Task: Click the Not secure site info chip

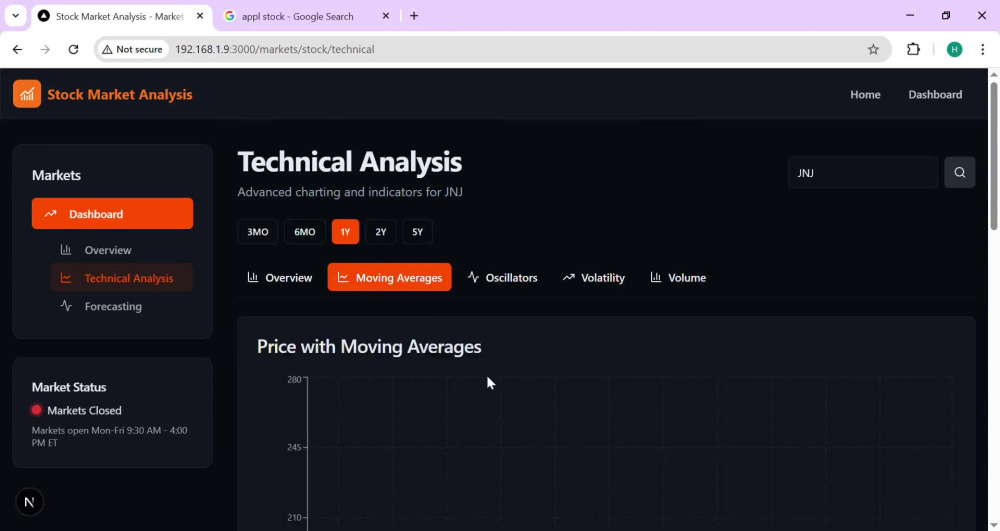Action: pyautogui.click(x=133, y=49)
